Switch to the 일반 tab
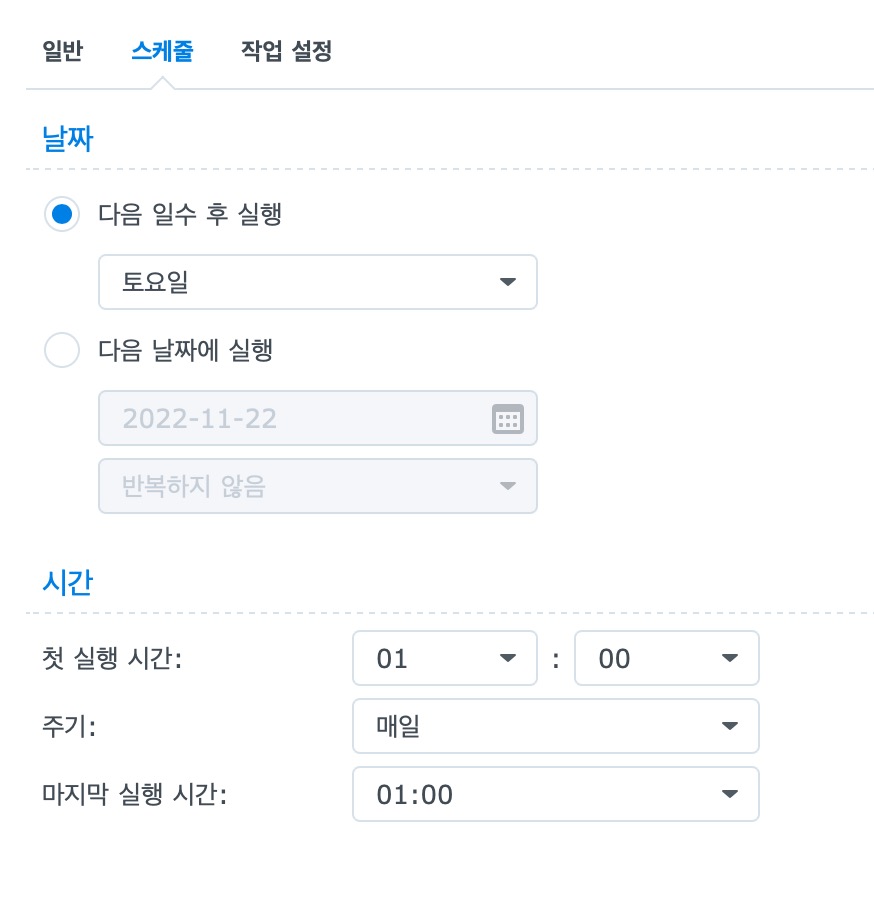Image resolution: width=874 pixels, height=904 pixels. 63,51
